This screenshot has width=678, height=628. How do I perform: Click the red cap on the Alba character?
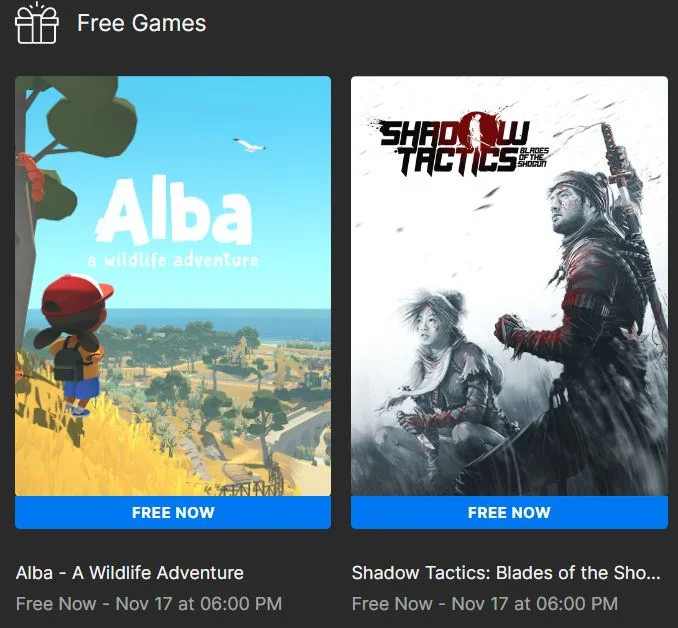tap(77, 295)
